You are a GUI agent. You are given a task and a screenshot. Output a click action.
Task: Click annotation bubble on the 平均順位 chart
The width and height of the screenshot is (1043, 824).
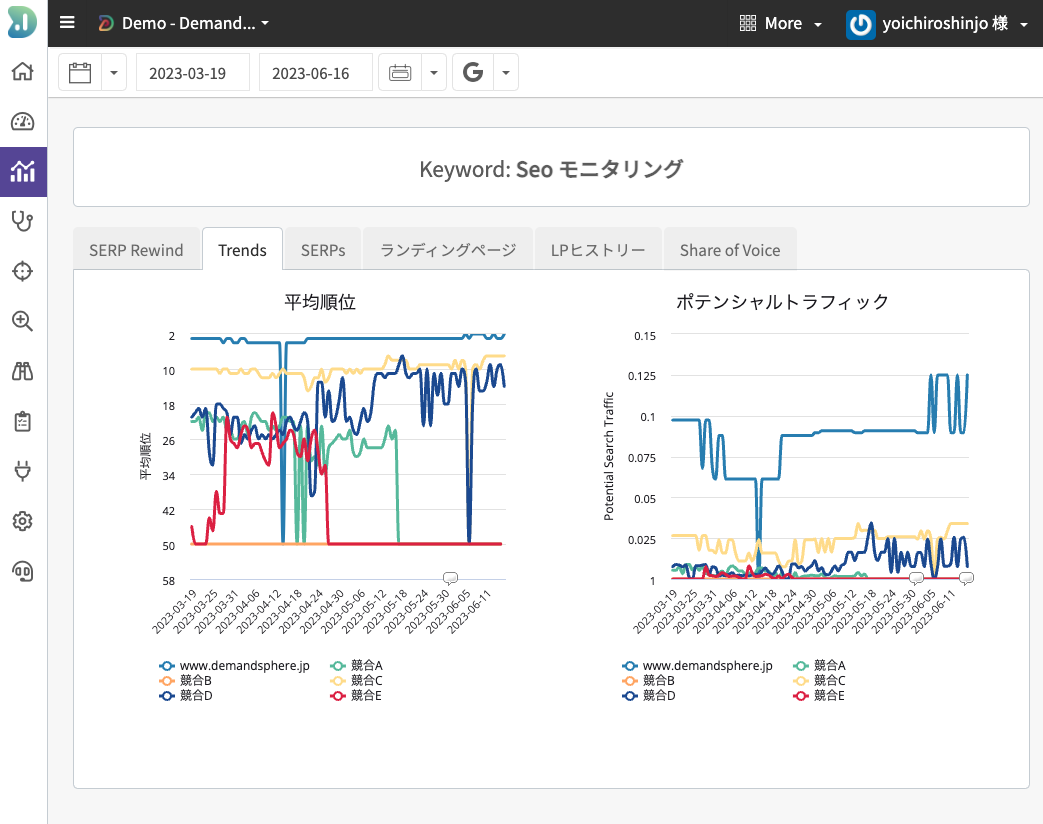pos(450,577)
